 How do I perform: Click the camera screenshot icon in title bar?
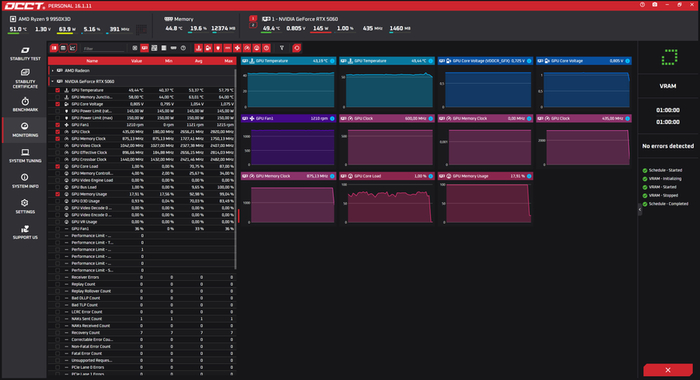(654, 4)
